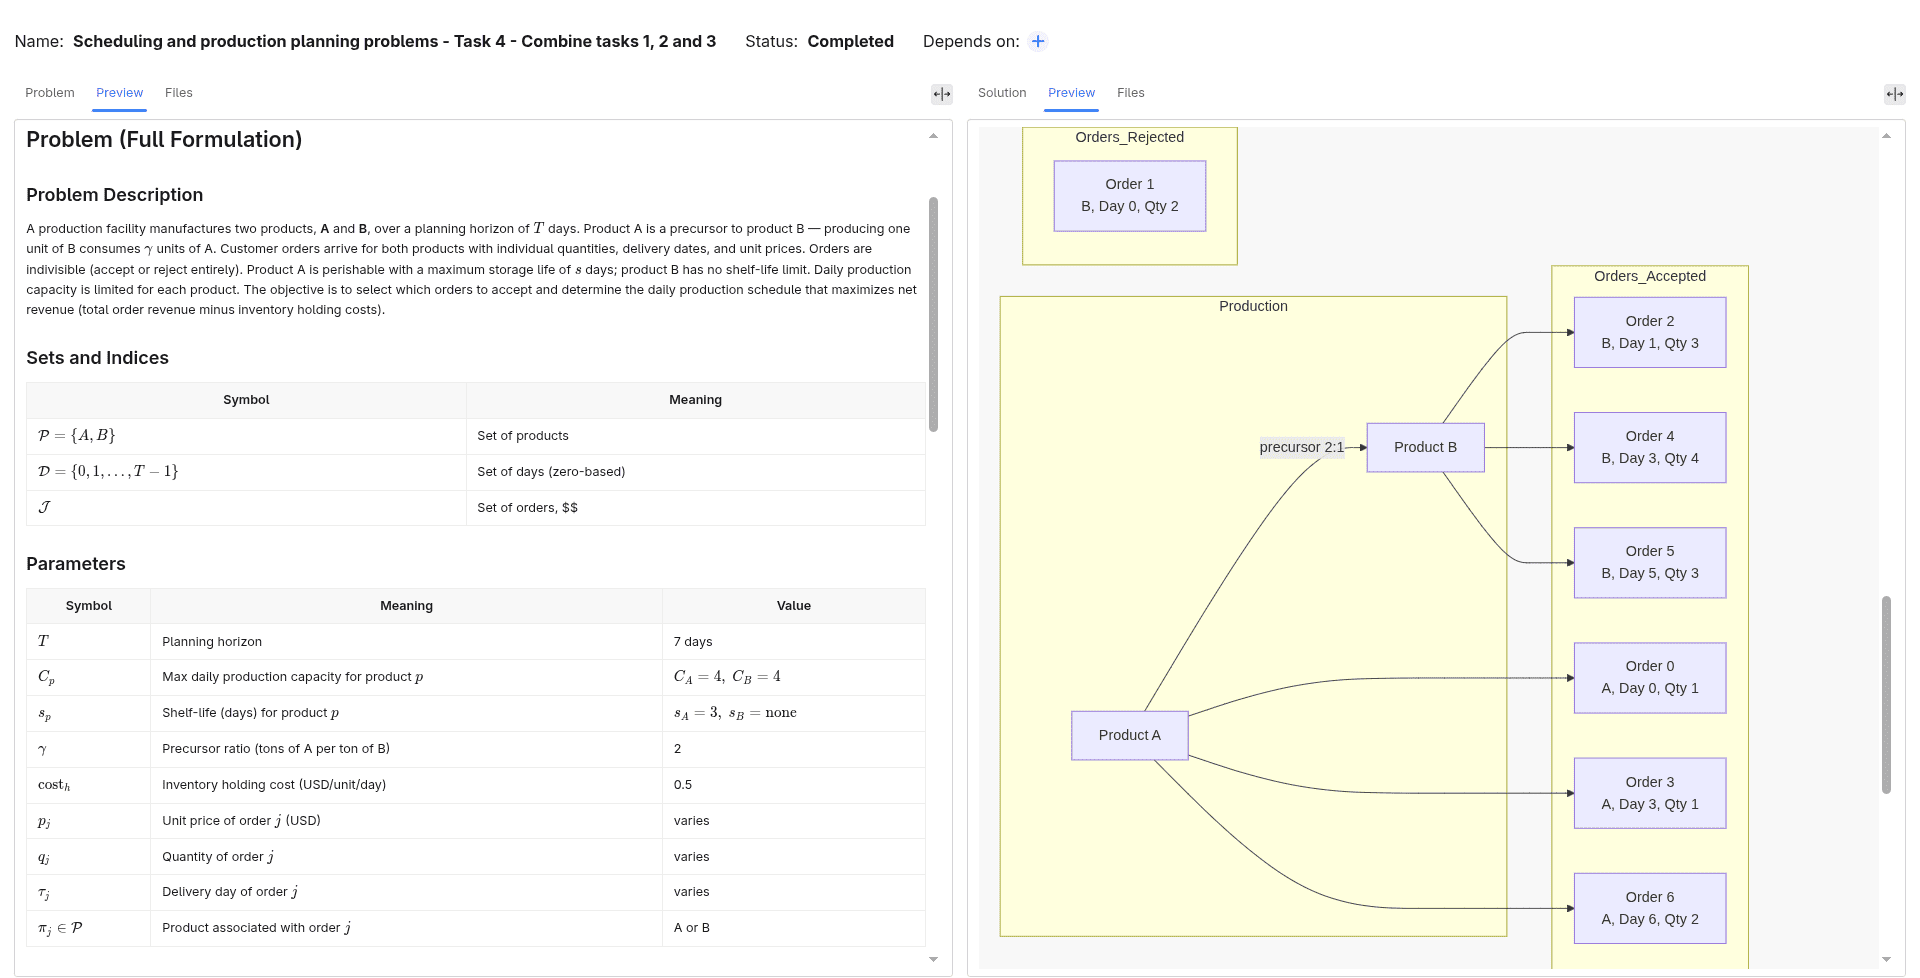Click the right panel split-resize icon
Viewport: 1920px width, 978px height.
[1895, 94]
